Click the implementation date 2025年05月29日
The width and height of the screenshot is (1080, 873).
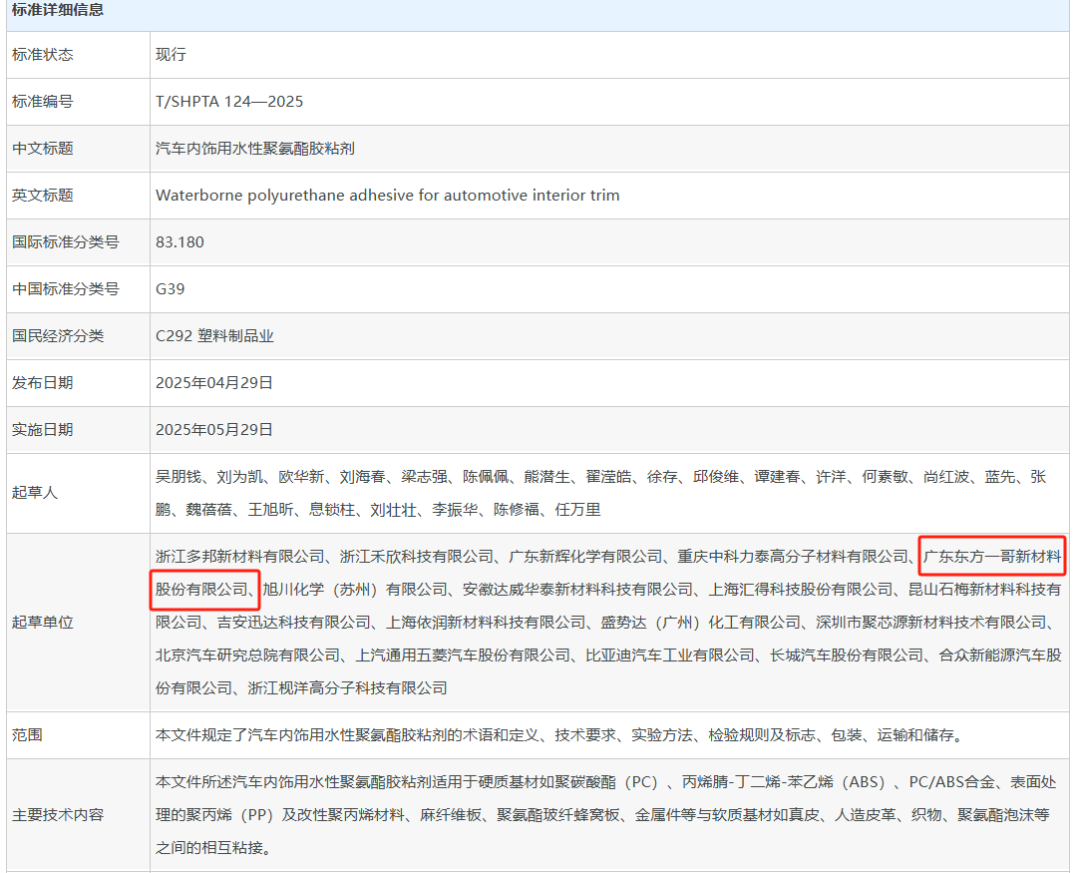(x=214, y=430)
